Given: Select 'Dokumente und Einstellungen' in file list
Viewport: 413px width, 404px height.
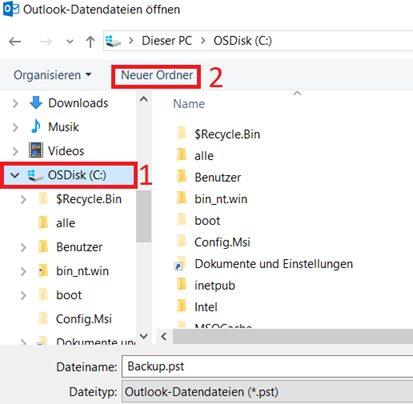Looking at the screenshot, I should tap(274, 264).
